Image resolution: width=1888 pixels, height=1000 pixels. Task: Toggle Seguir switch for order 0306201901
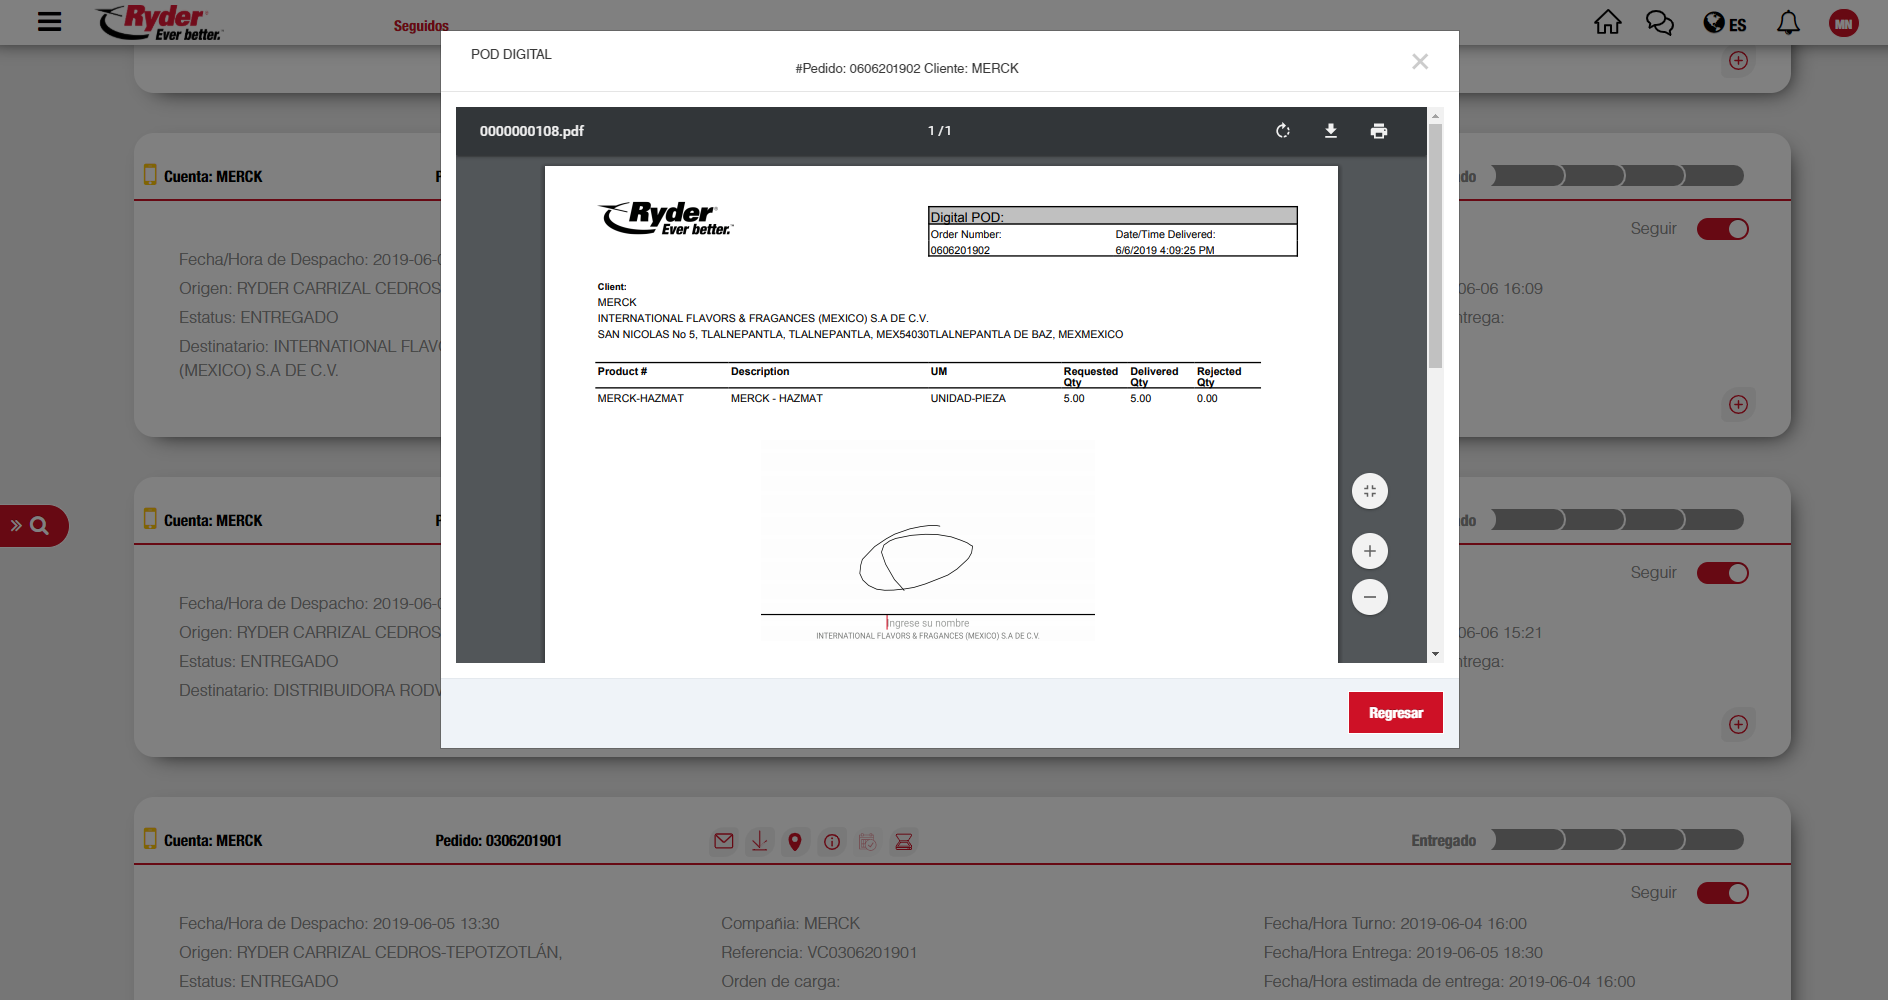[1722, 893]
